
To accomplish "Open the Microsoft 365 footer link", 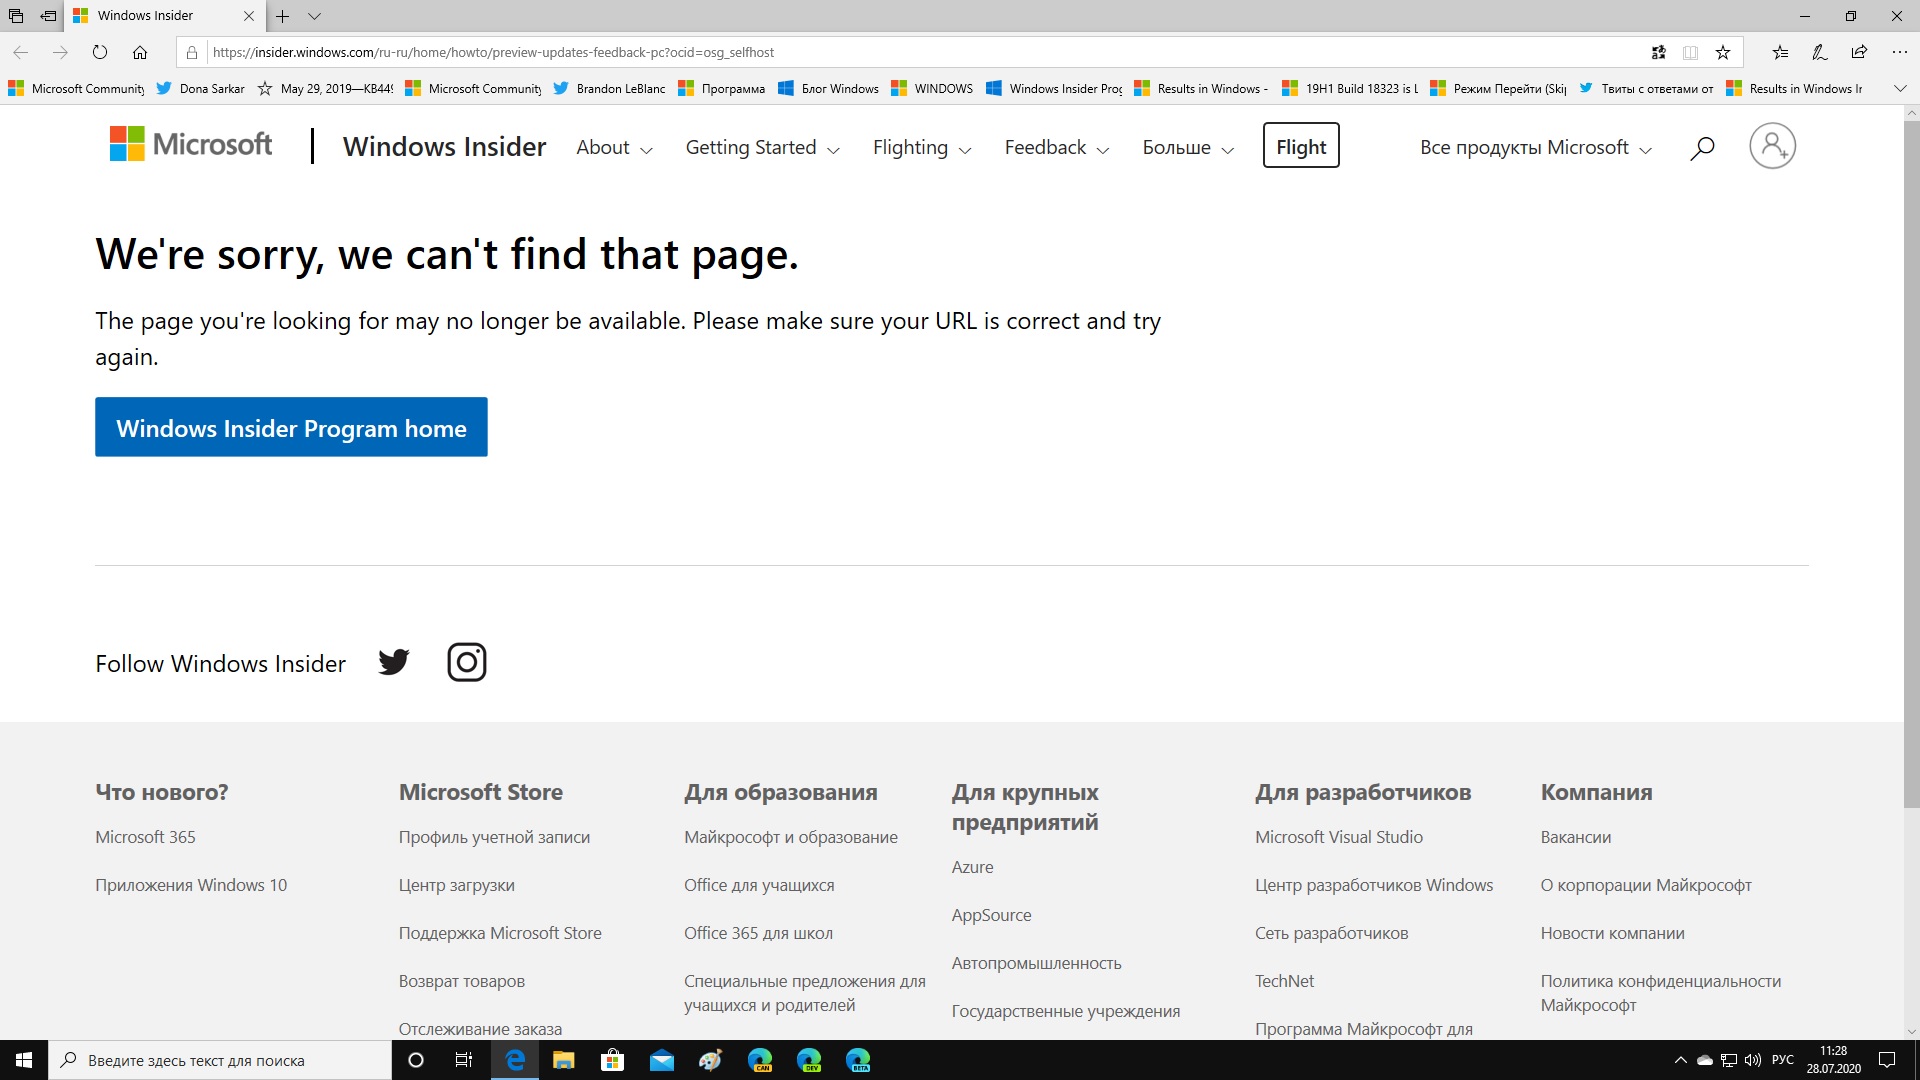I will click(145, 837).
